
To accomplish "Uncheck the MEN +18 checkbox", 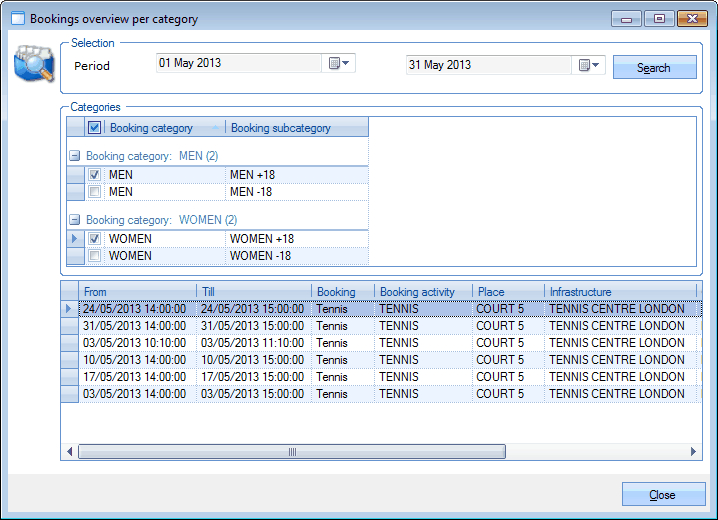I will point(95,175).
